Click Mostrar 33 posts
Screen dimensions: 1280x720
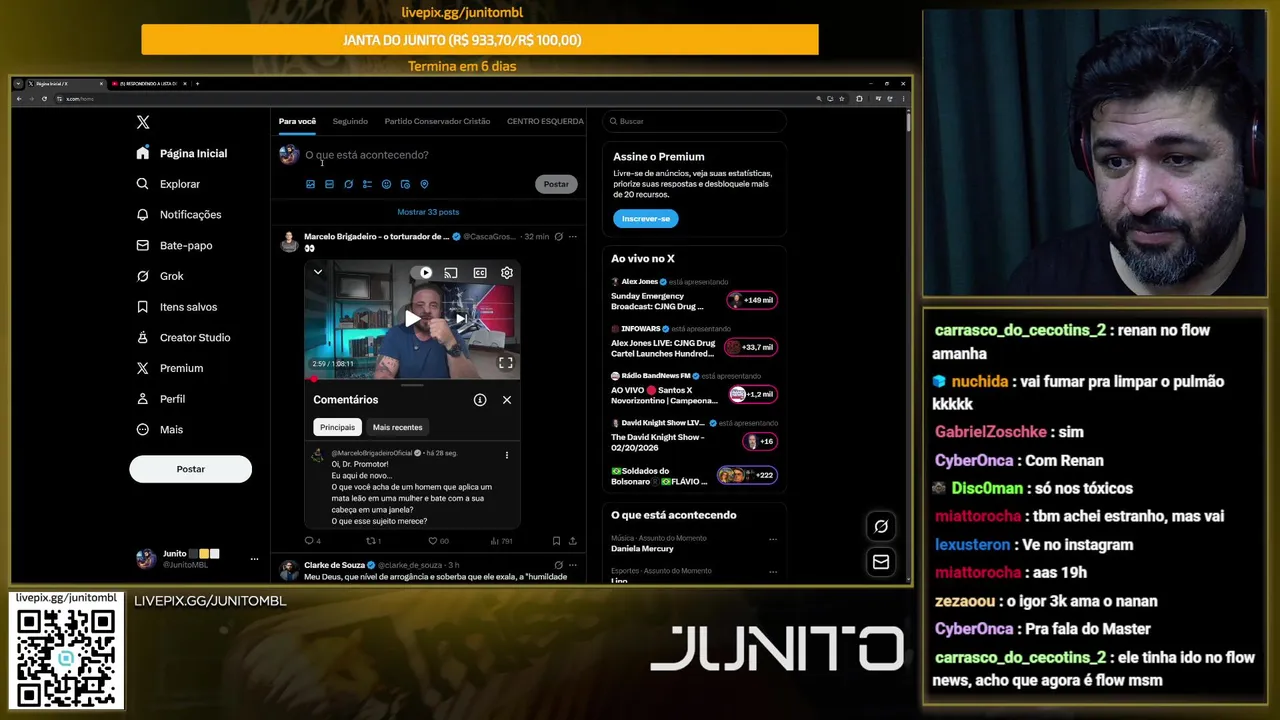pyautogui.click(x=428, y=212)
